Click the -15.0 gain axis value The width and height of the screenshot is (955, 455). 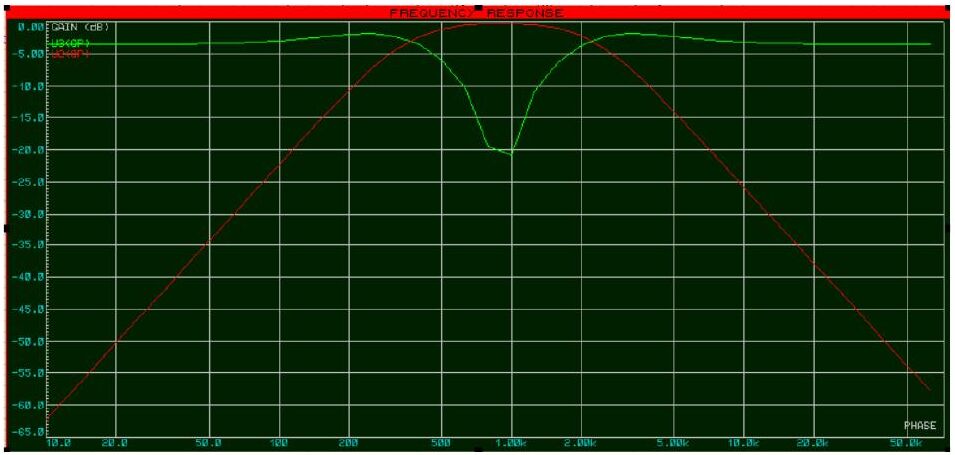[28, 118]
